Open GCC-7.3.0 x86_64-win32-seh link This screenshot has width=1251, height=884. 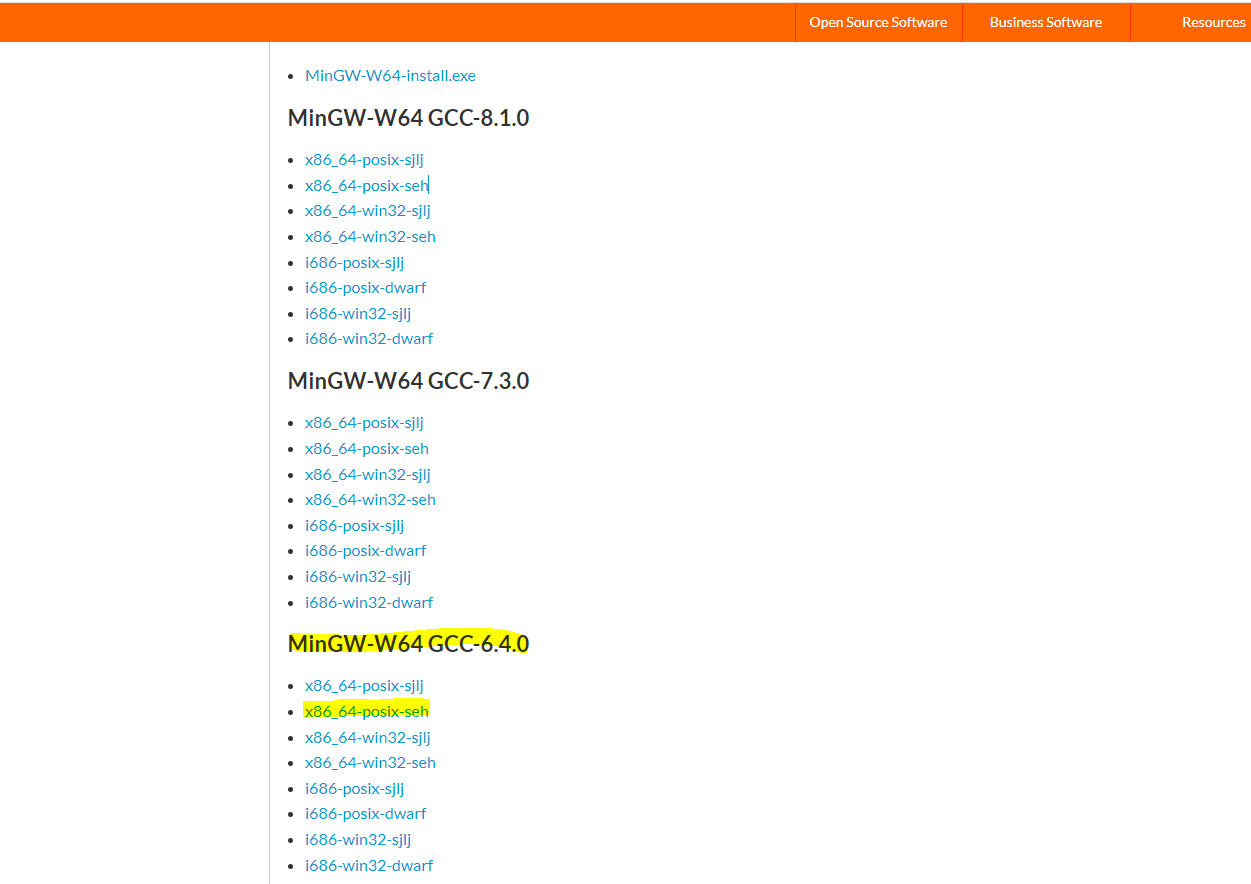(x=370, y=500)
